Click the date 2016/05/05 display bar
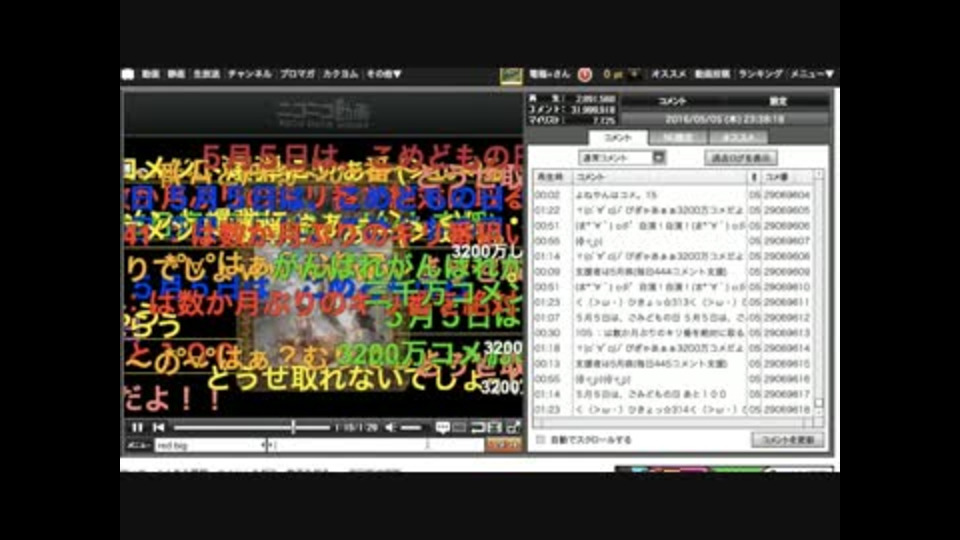The width and height of the screenshot is (960, 540). [725, 119]
